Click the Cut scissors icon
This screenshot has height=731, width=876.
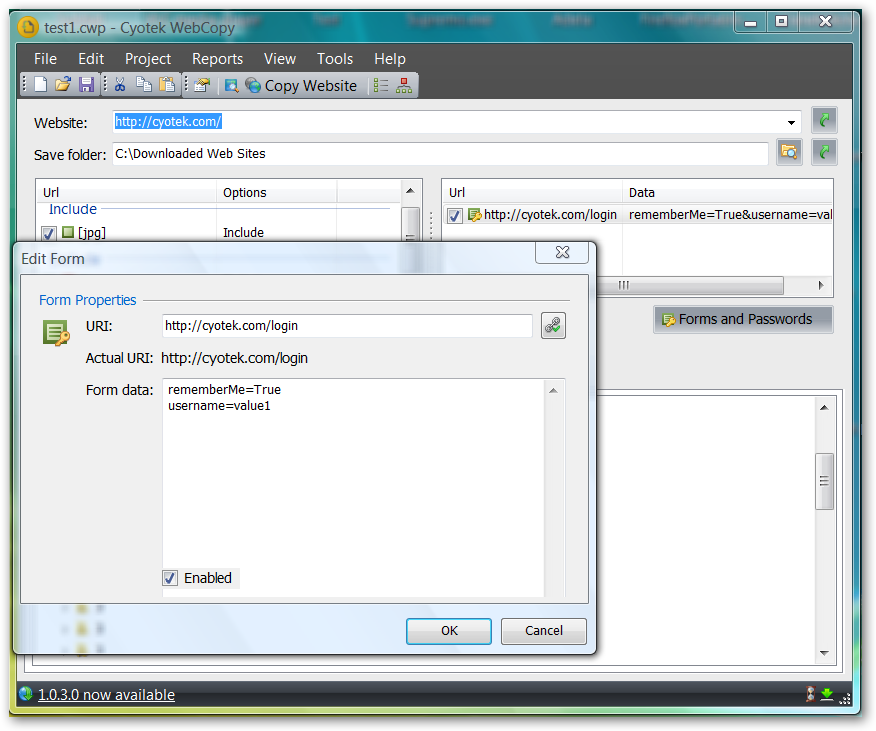(120, 85)
